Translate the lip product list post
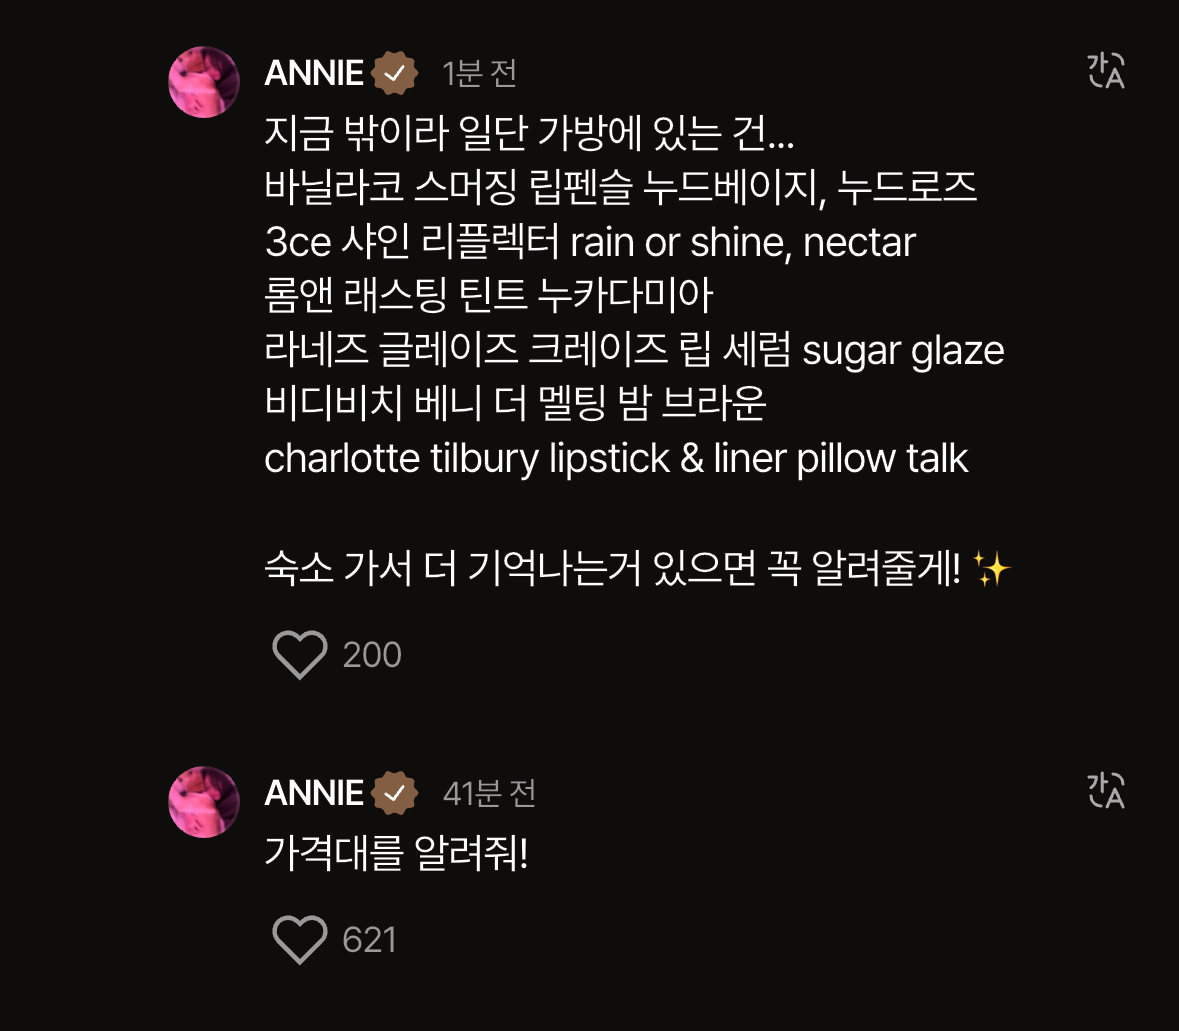This screenshot has width=1179, height=1031. tap(1106, 71)
